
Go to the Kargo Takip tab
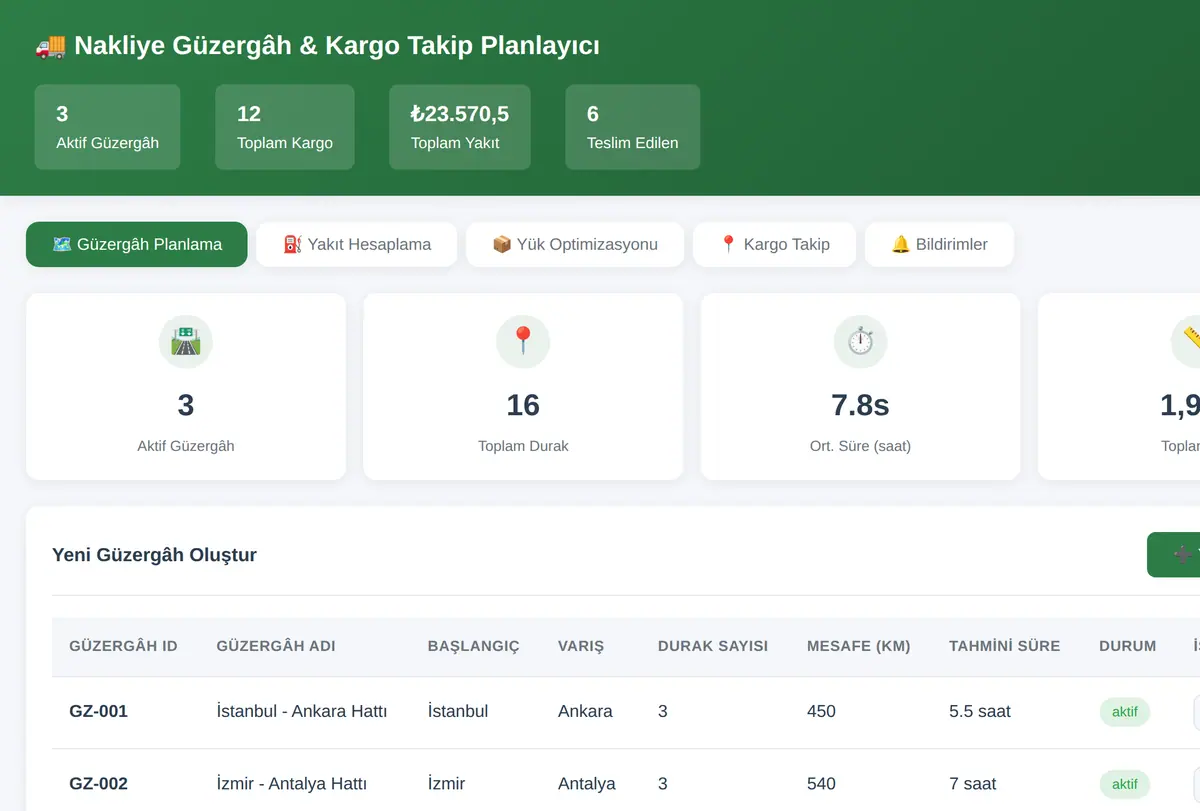pos(774,244)
